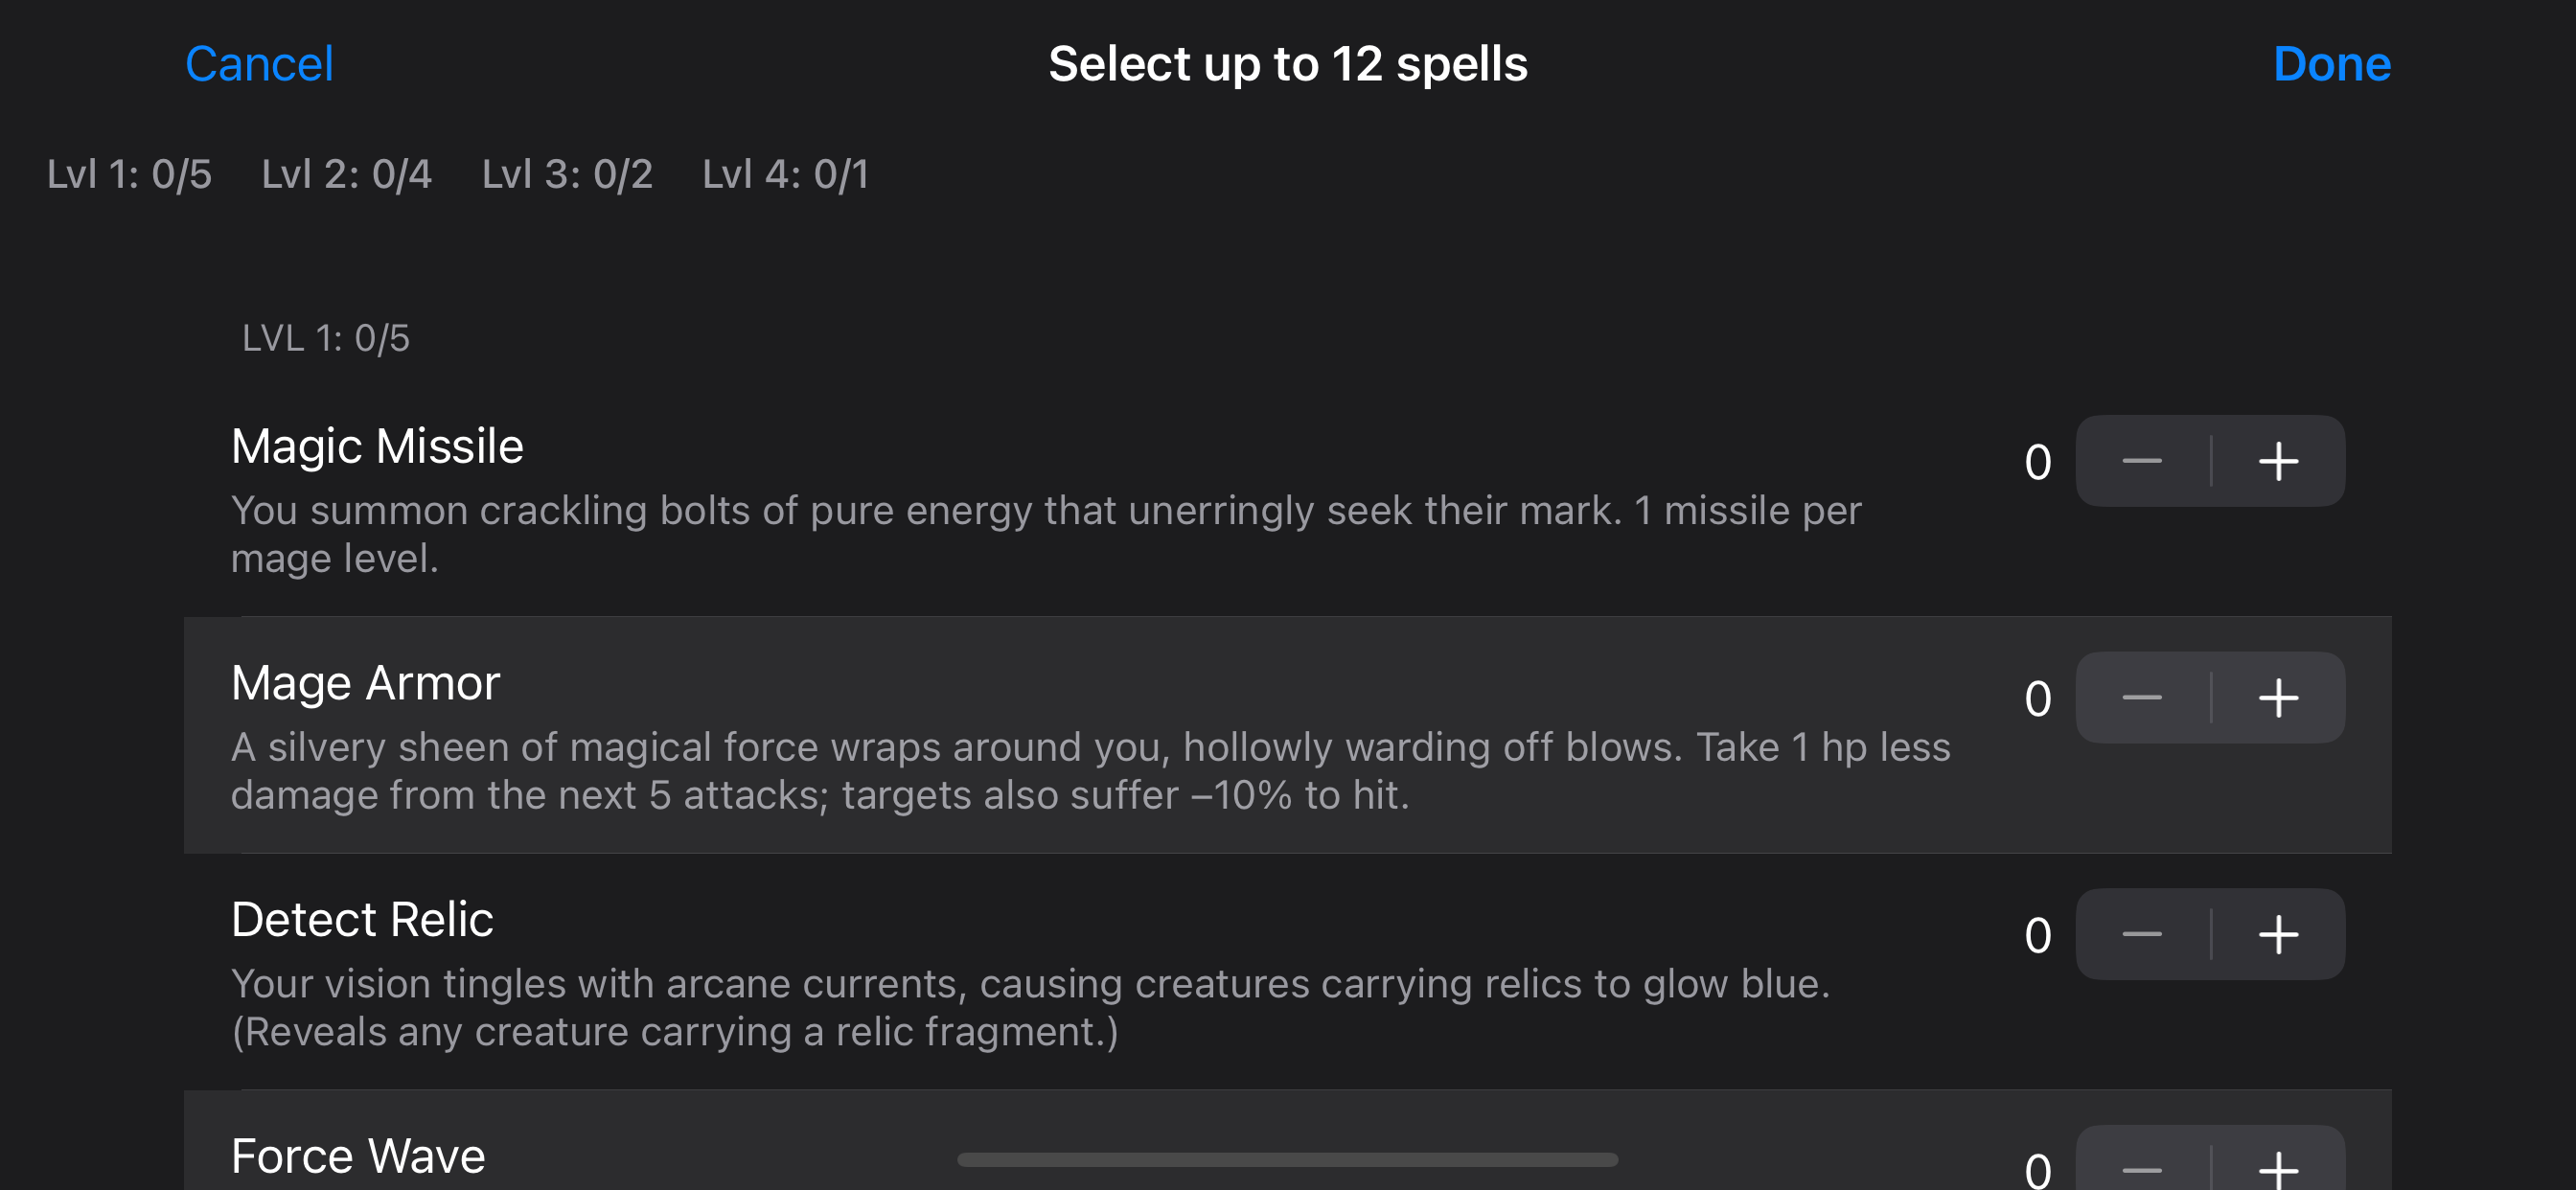Decrease Magic Missile count with minus icon
The width and height of the screenshot is (2576, 1190).
coord(2141,461)
